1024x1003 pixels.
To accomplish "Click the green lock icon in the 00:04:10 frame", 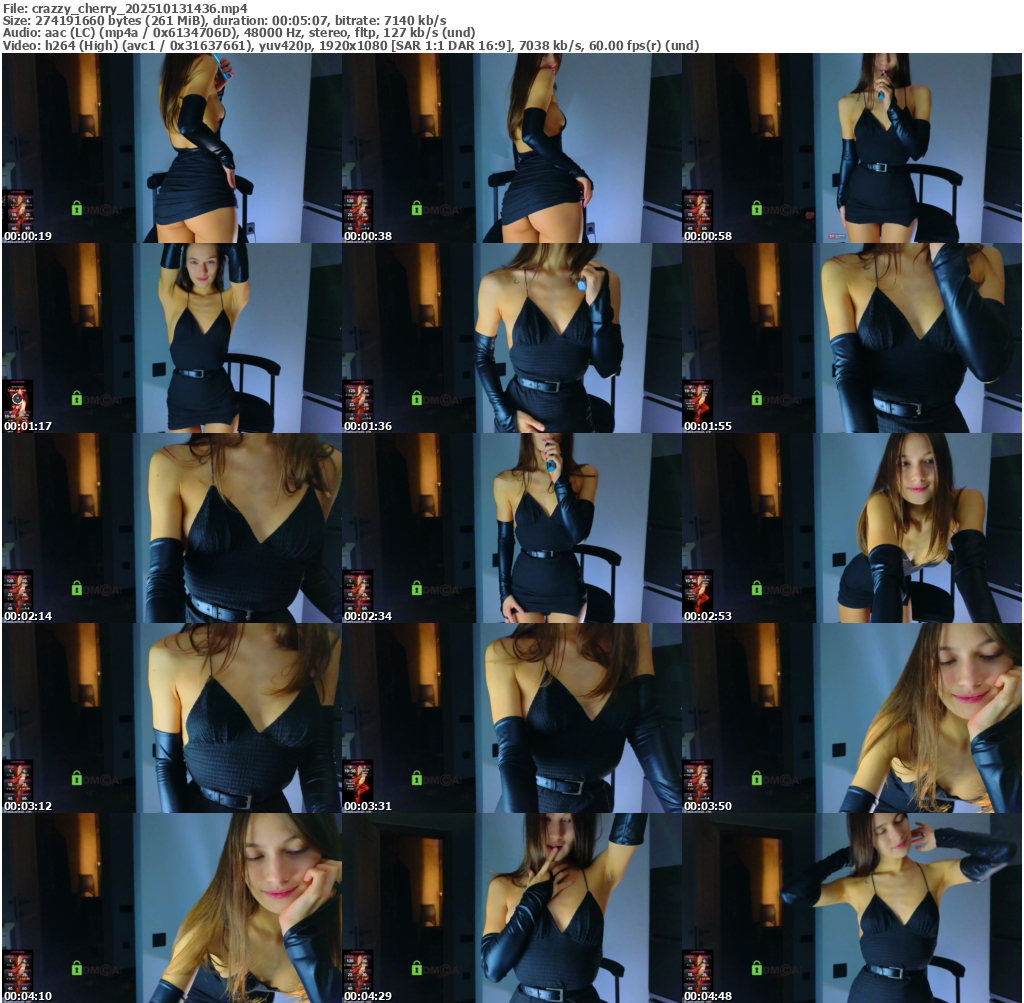I will (76, 968).
